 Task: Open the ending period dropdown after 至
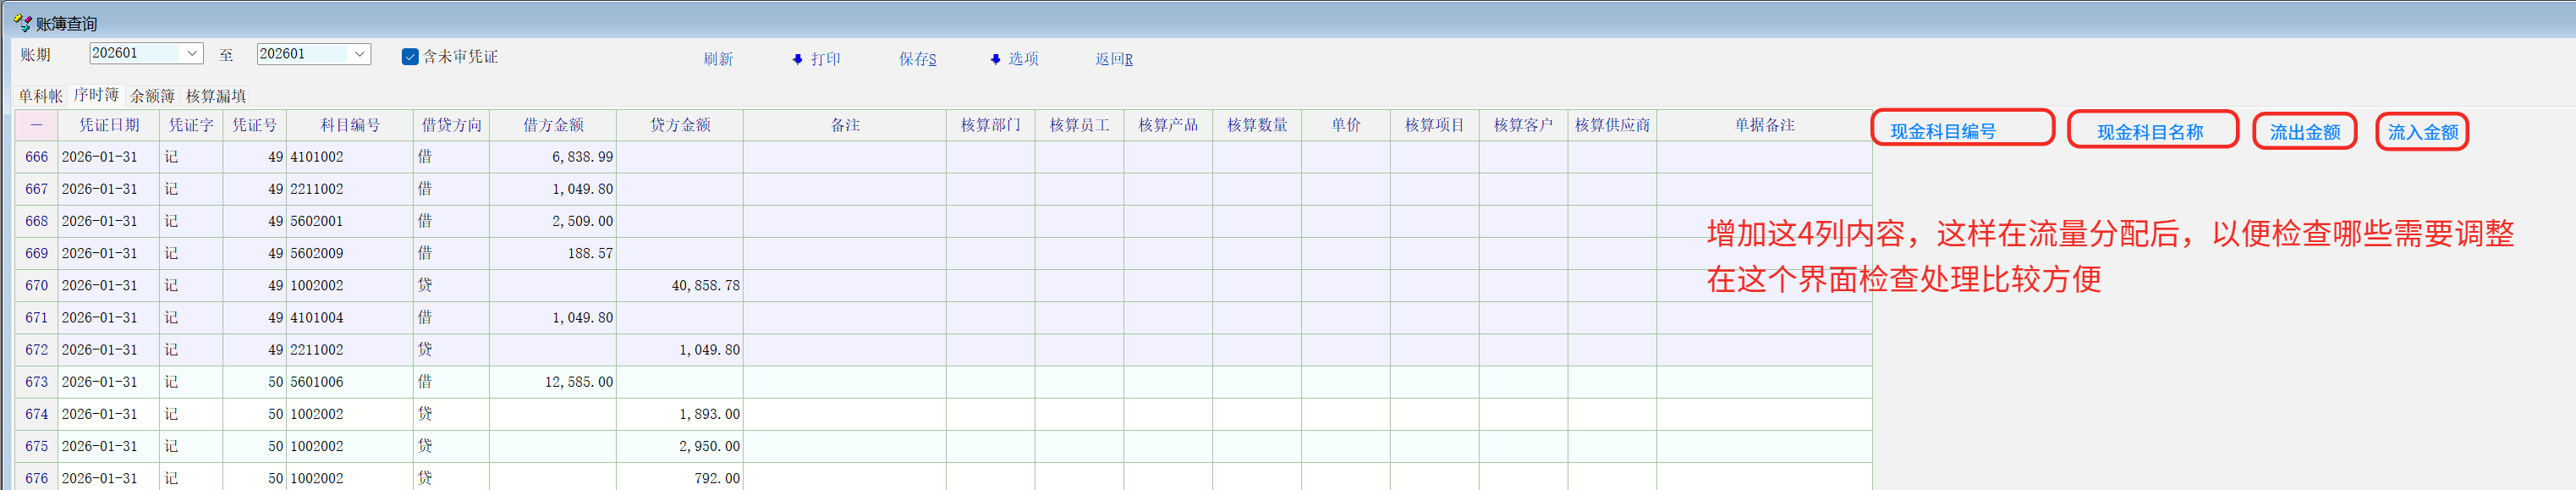(359, 54)
